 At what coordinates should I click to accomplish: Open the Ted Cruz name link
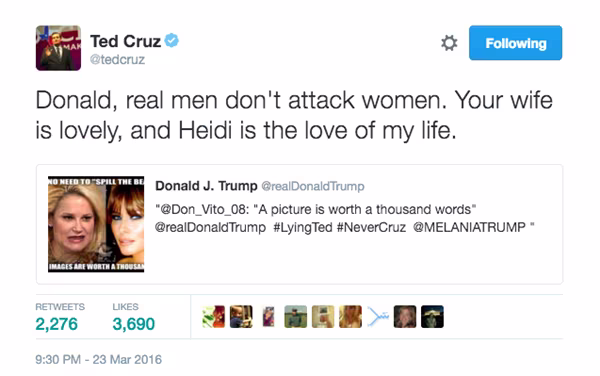[x=125, y=41]
